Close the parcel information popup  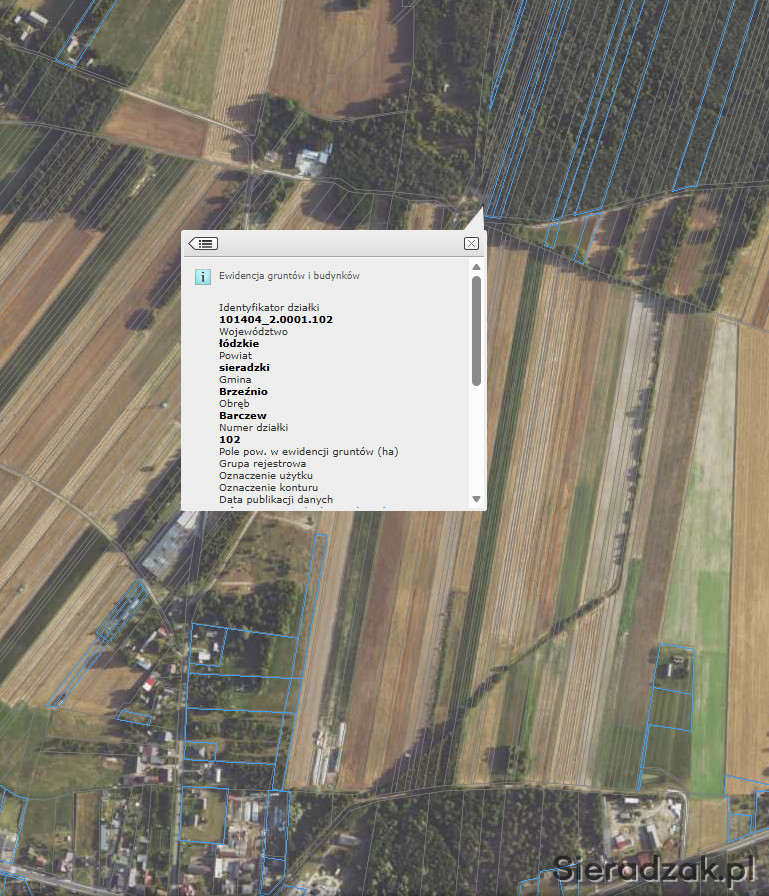(471, 243)
